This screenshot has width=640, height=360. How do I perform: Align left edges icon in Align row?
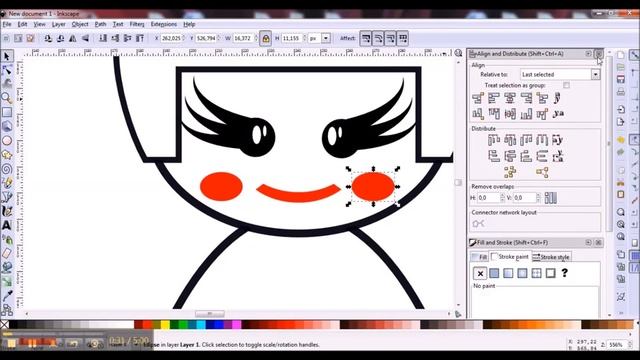click(x=494, y=98)
